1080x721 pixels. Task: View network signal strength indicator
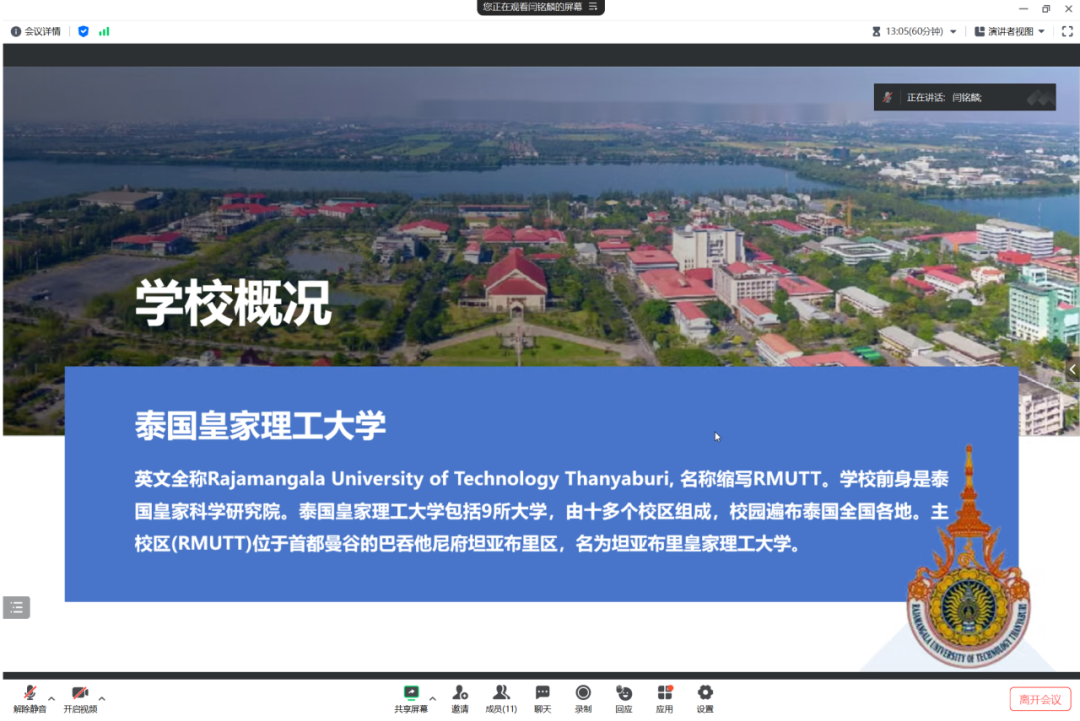[x=104, y=31]
